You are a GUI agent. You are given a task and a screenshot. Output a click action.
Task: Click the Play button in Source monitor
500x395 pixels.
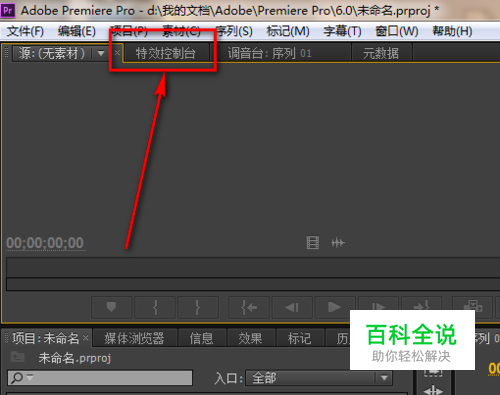point(335,307)
